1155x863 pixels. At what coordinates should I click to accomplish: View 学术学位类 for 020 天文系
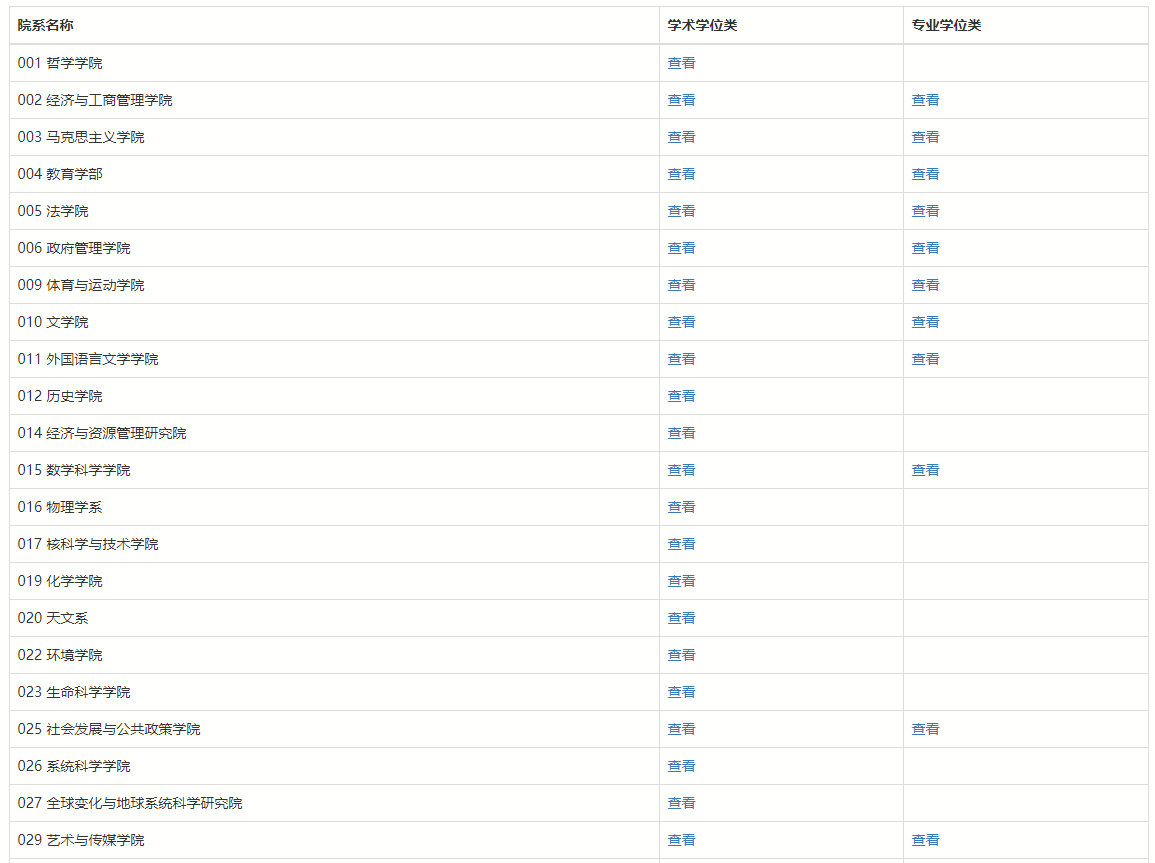click(x=681, y=618)
